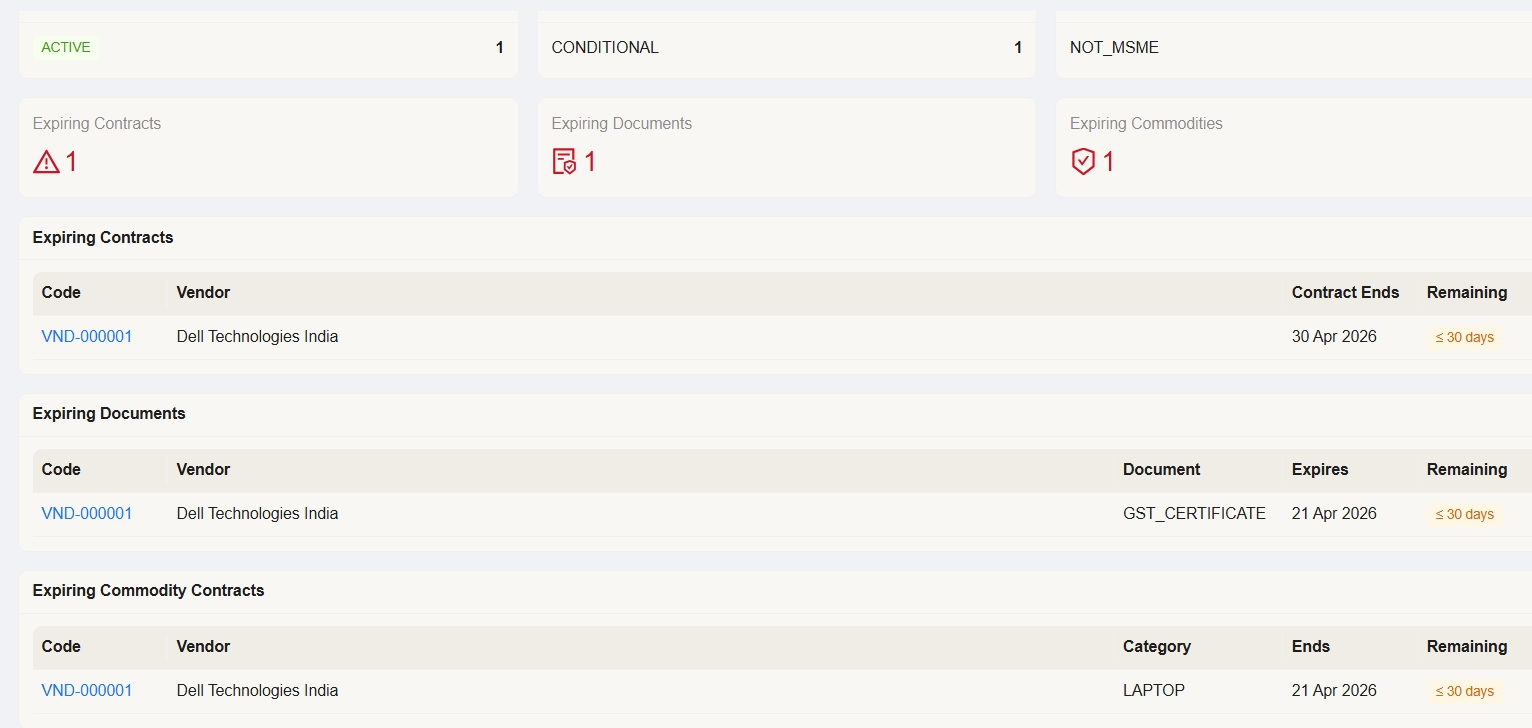
Task: Click the document icon in Expiring Documents card
Action: (x=564, y=162)
